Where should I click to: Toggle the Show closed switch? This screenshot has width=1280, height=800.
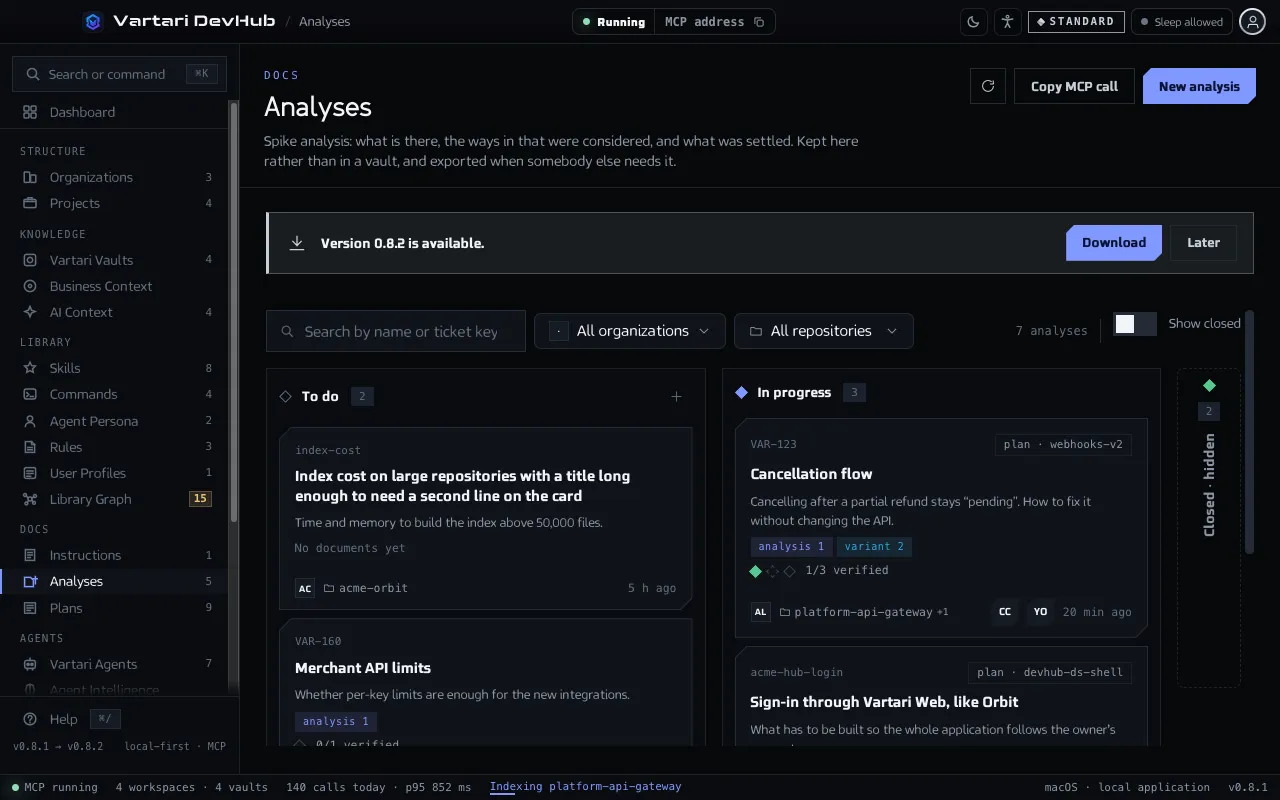[x=1135, y=324]
